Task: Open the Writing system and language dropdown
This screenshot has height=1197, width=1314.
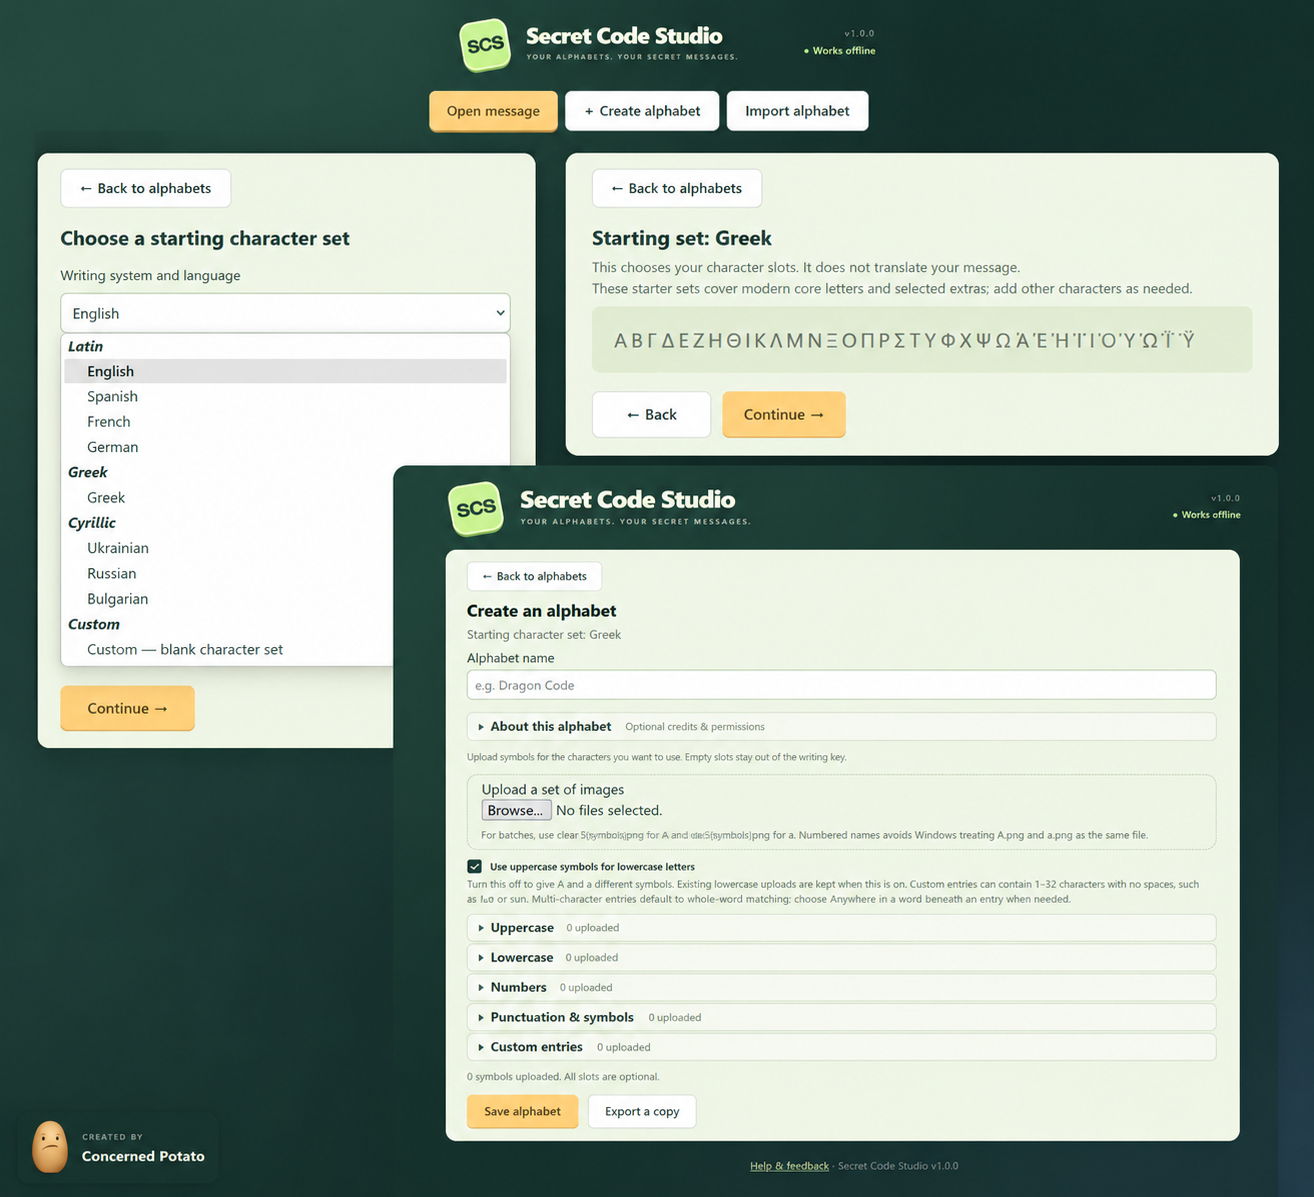Action: point(285,313)
